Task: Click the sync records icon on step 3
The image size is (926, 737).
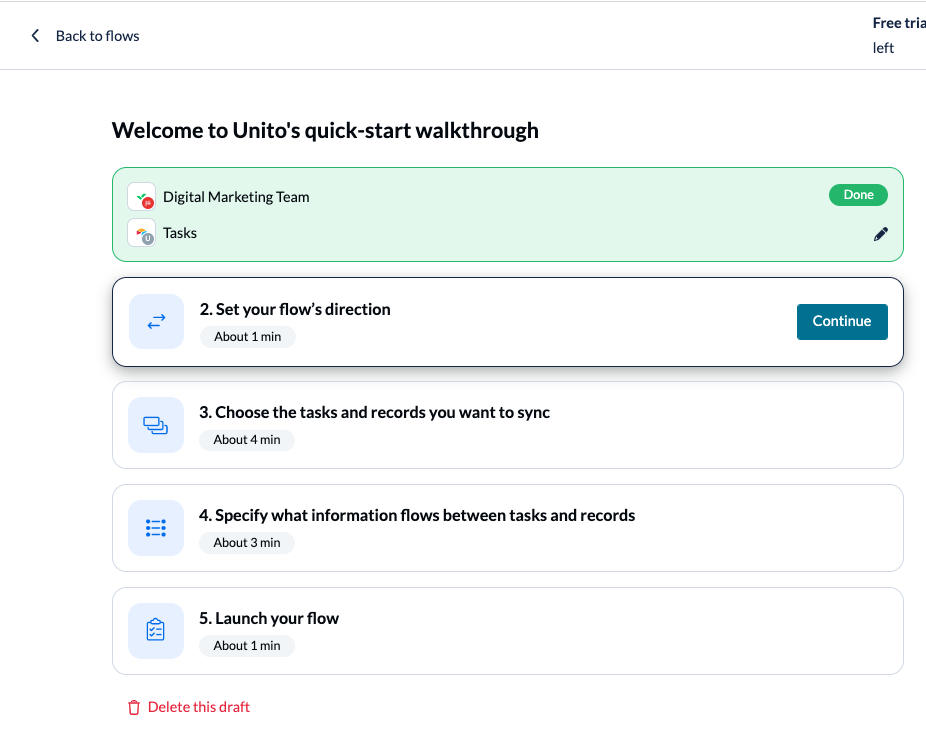Action: (x=156, y=424)
